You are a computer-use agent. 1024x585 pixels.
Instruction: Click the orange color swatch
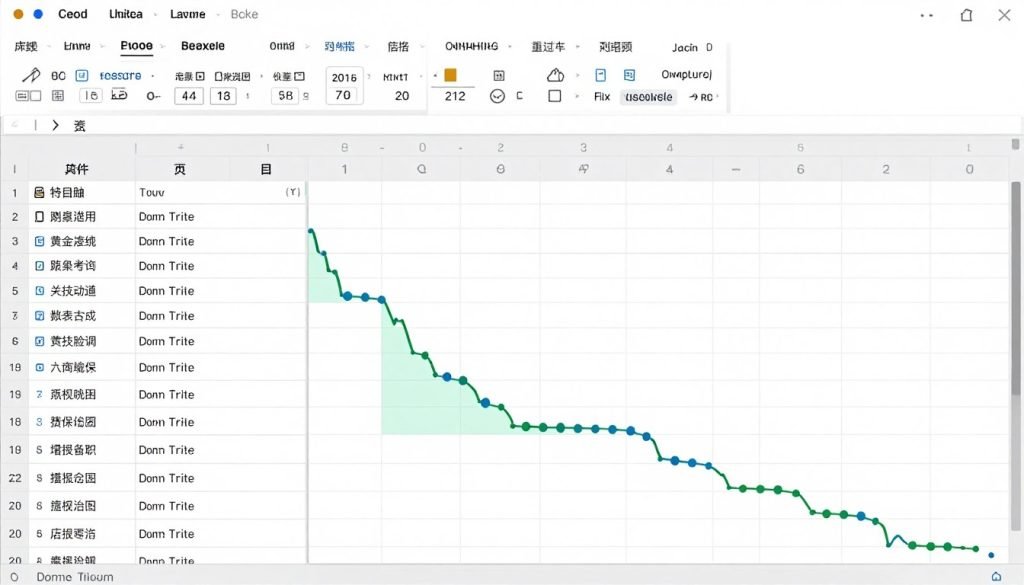(451, 75)
